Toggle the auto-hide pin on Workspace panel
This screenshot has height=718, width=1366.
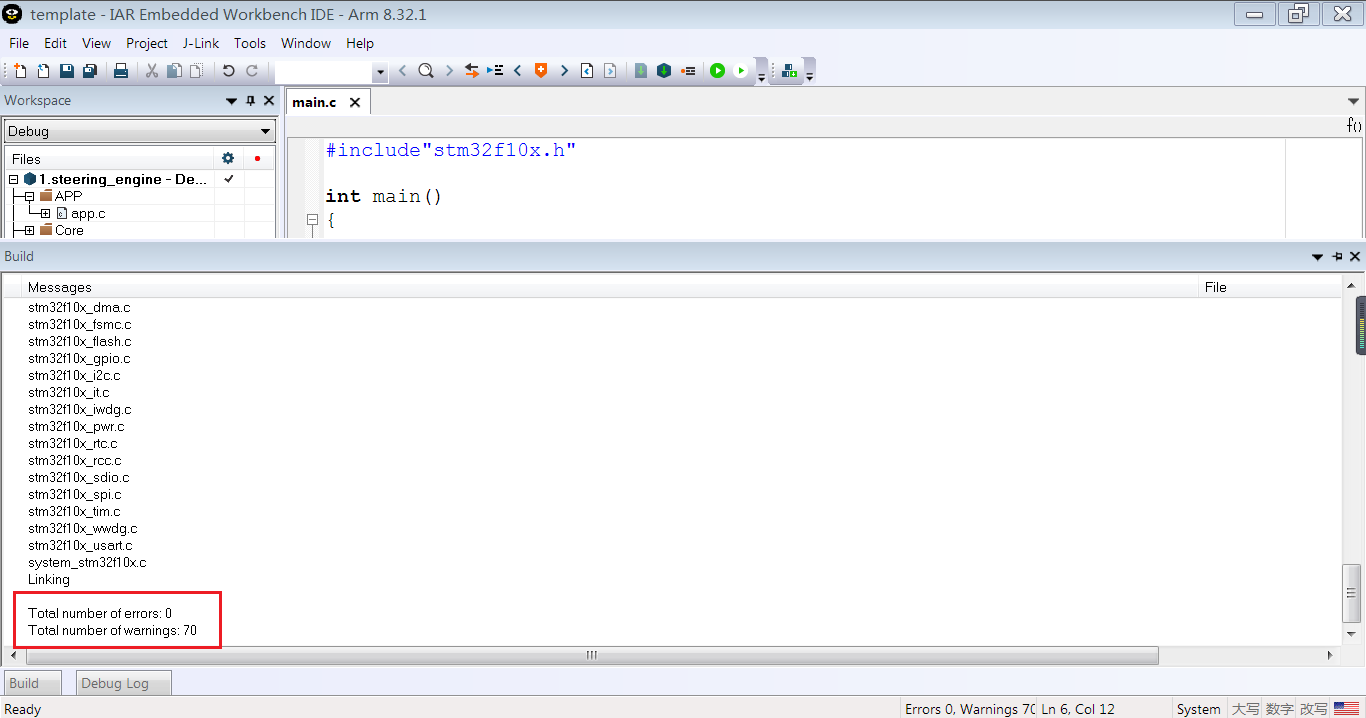point(250,100)
